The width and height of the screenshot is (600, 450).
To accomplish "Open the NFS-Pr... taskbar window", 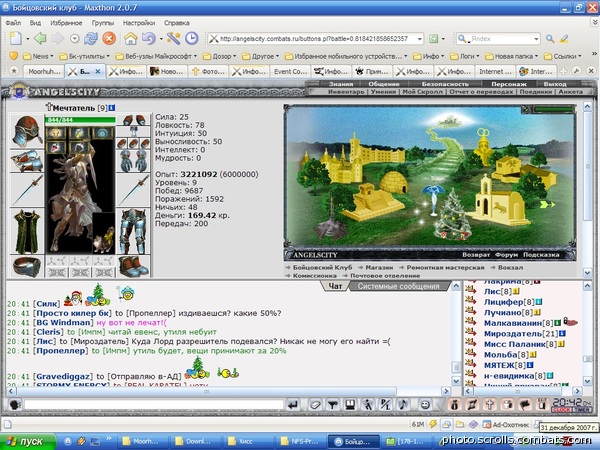I will 300,441.
